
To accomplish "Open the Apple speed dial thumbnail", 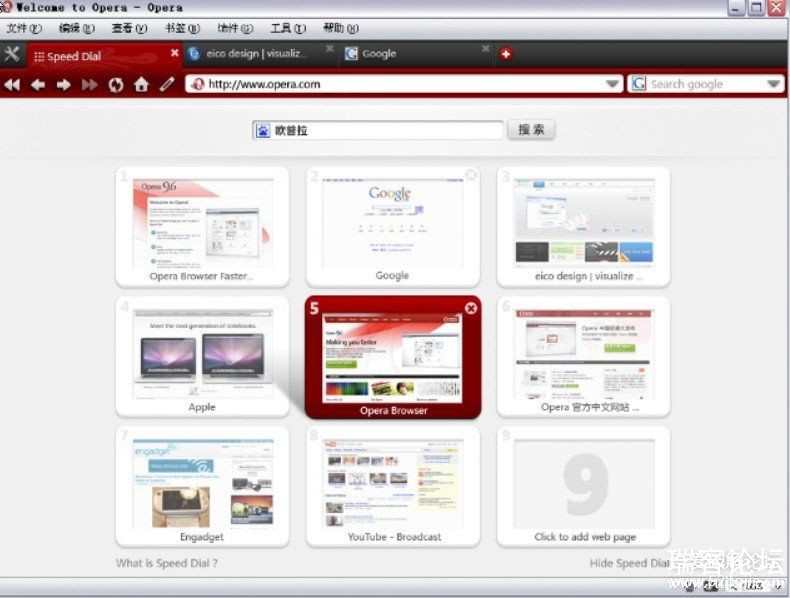I will (x=203, y=357).
